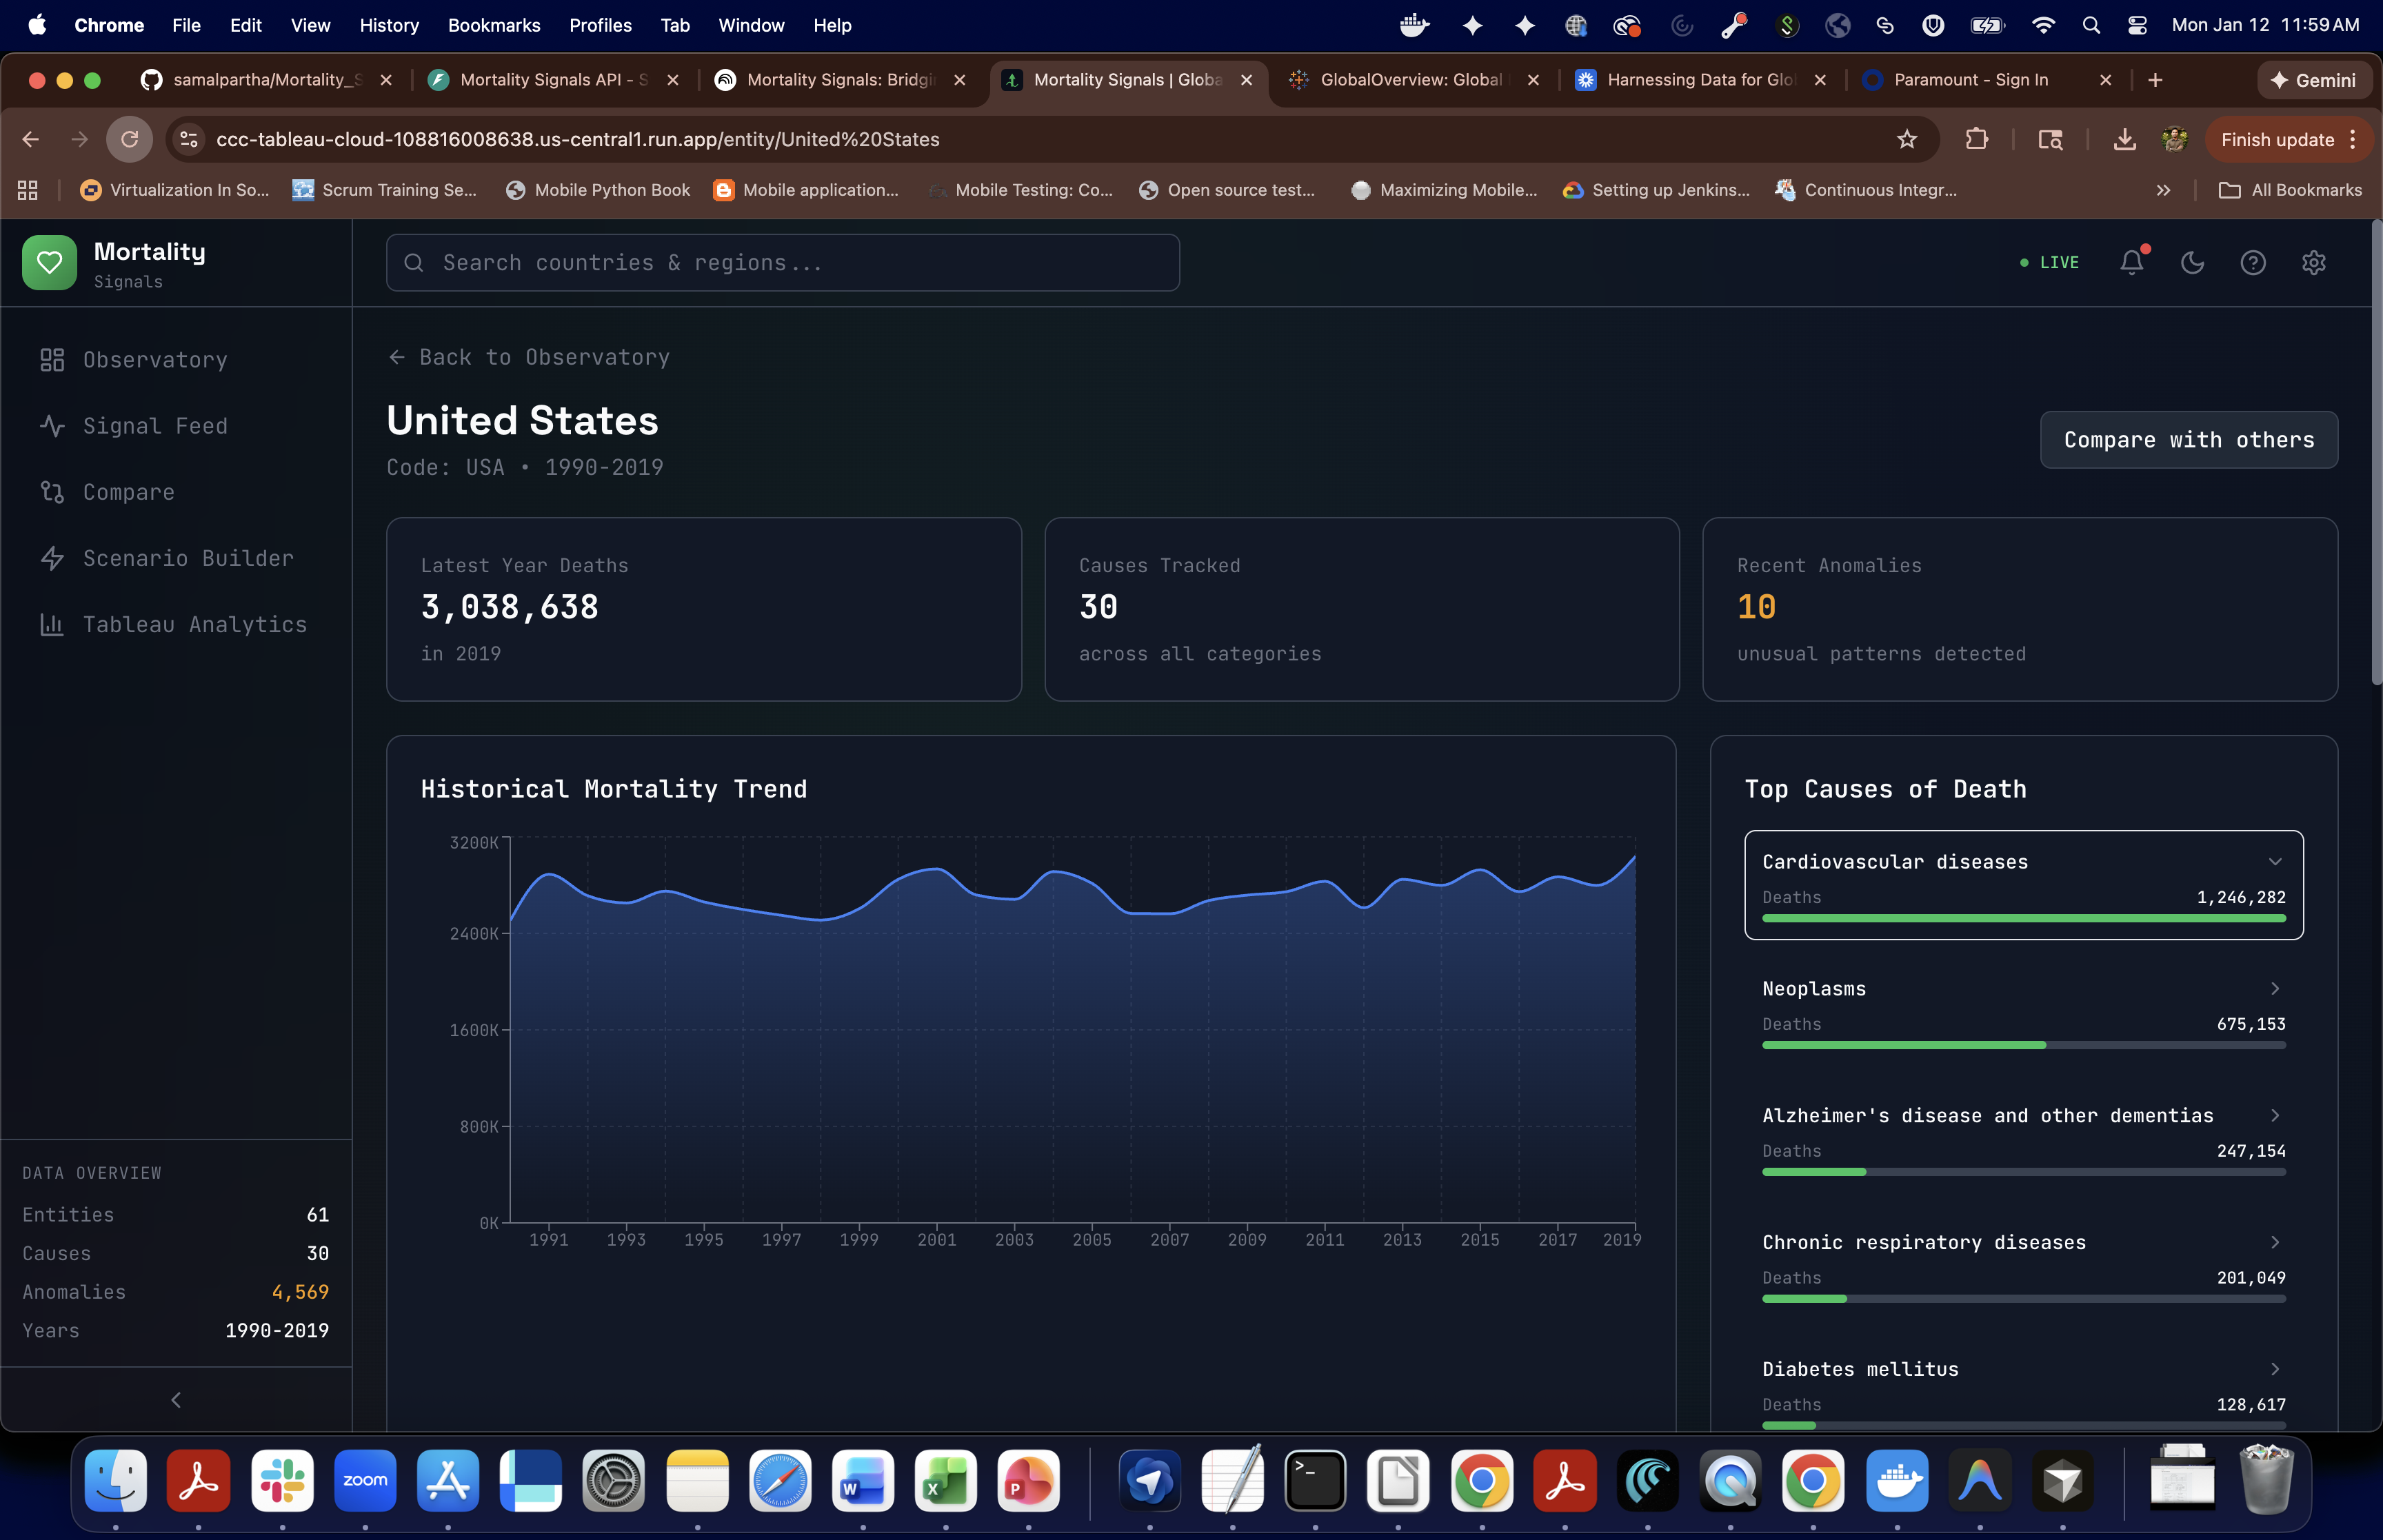
Task: Open Observatory from sidebar
Action: click(155, 360)
